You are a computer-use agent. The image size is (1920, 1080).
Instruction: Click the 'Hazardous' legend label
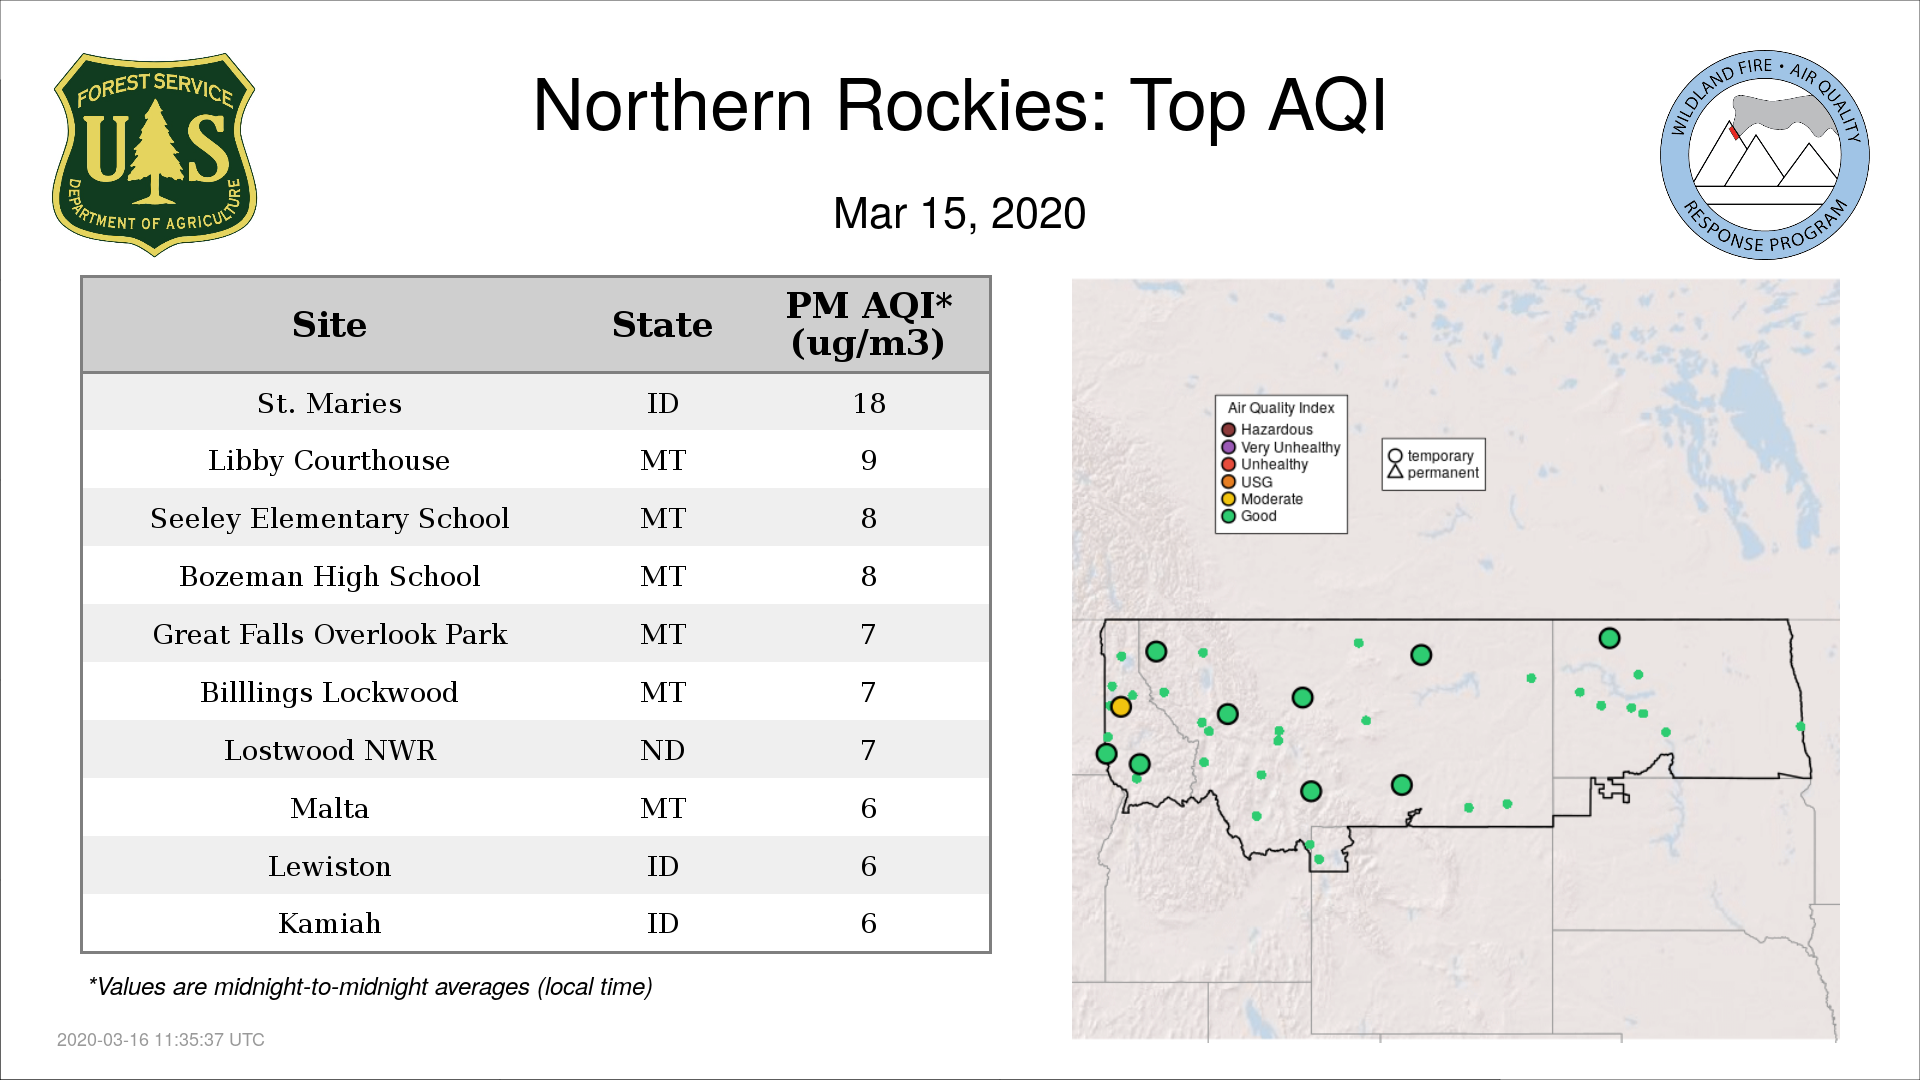(1277, 430)
